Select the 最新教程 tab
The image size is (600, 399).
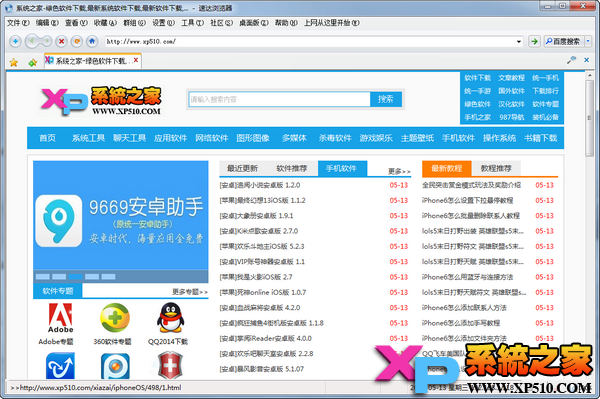(x=447, y=168)
